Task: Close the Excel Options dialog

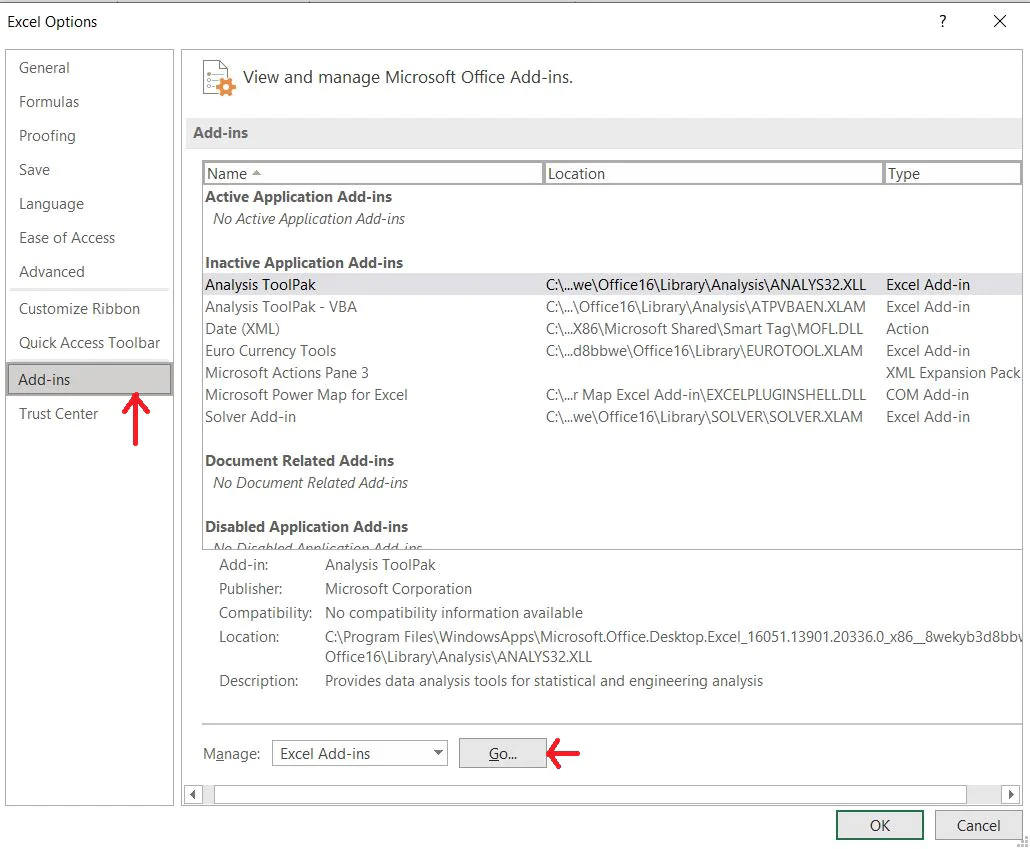Action: [x=1000, y=21]
